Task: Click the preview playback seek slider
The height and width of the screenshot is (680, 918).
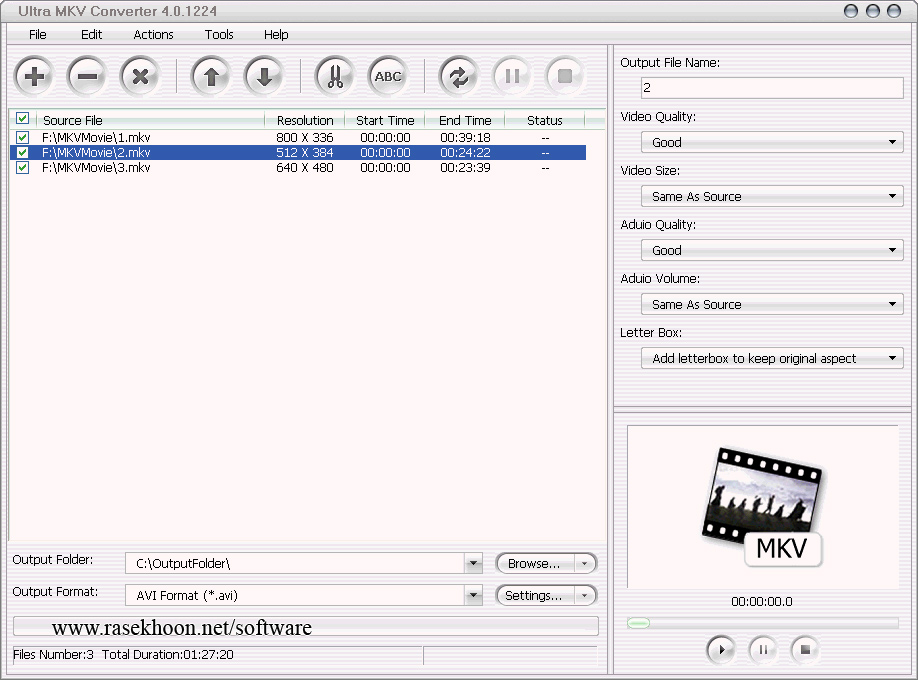Action: [x=764, y=623]
